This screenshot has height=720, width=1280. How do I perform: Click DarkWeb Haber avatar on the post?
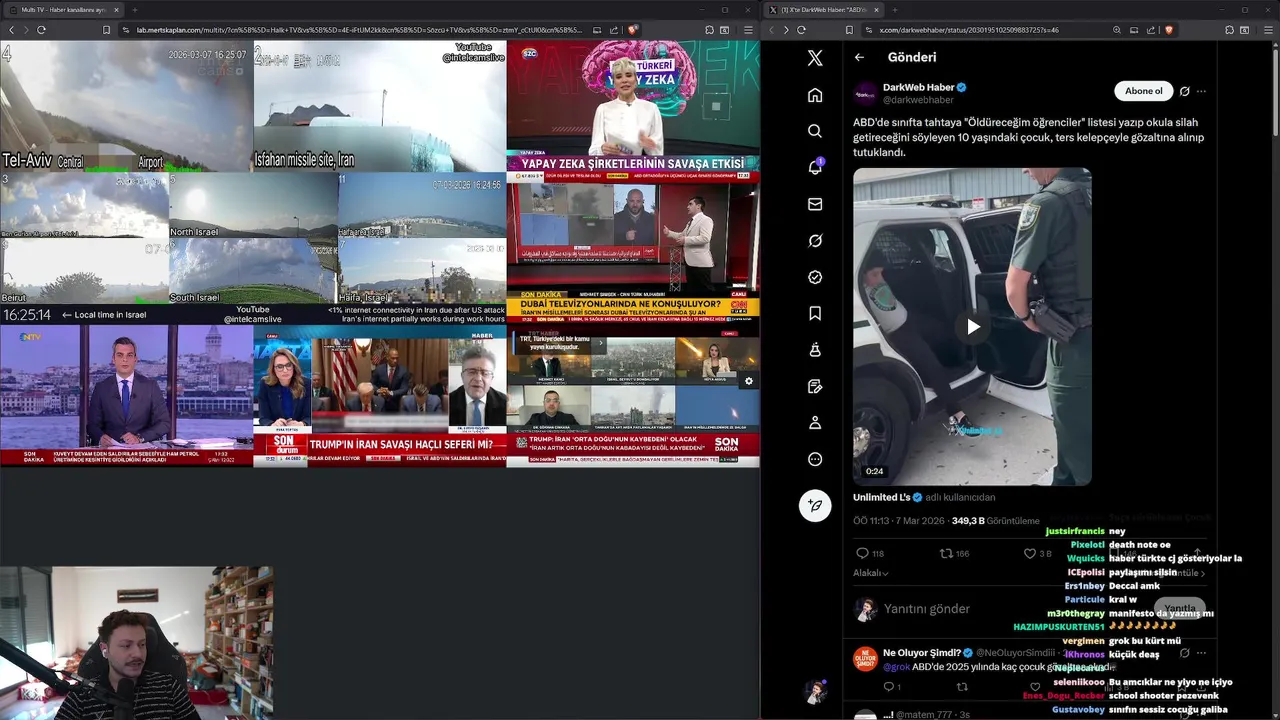tap(865, 93)
